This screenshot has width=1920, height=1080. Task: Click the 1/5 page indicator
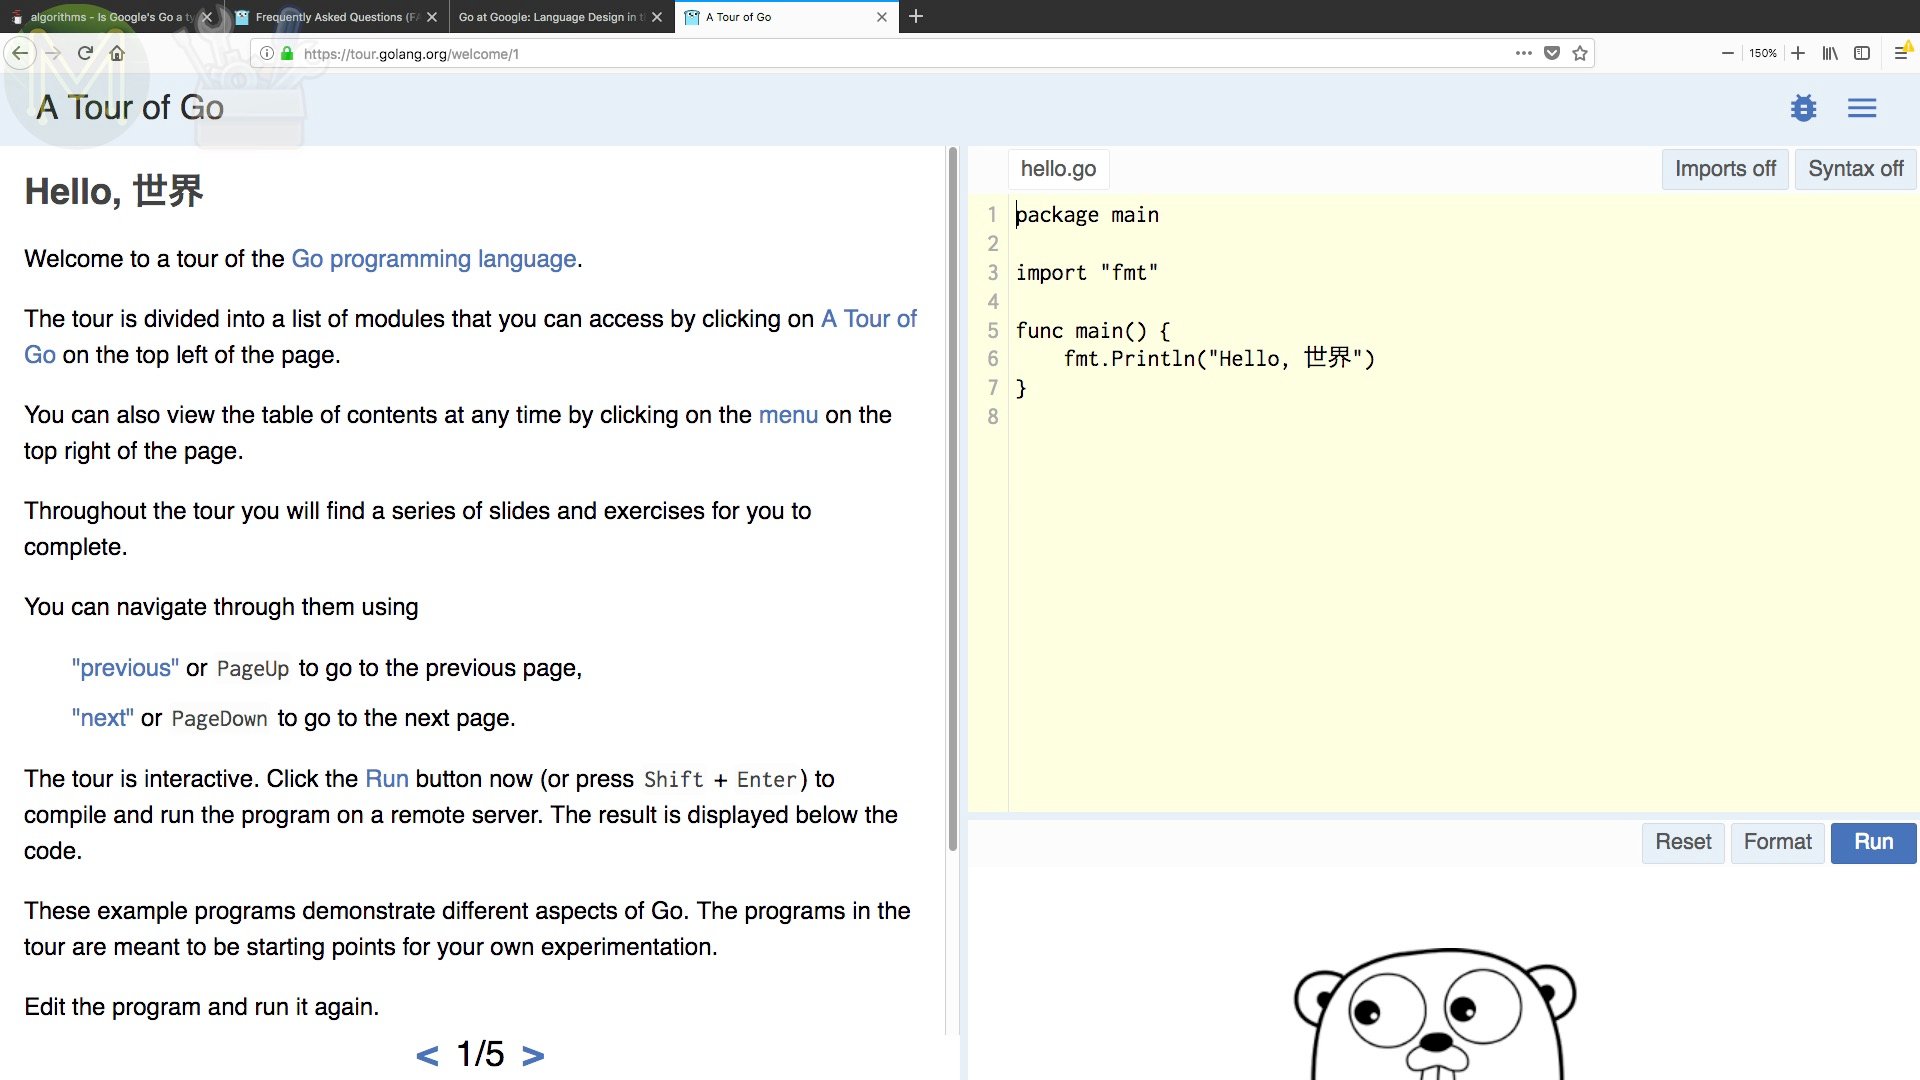pyautogui.click(x=480, y=1054)
